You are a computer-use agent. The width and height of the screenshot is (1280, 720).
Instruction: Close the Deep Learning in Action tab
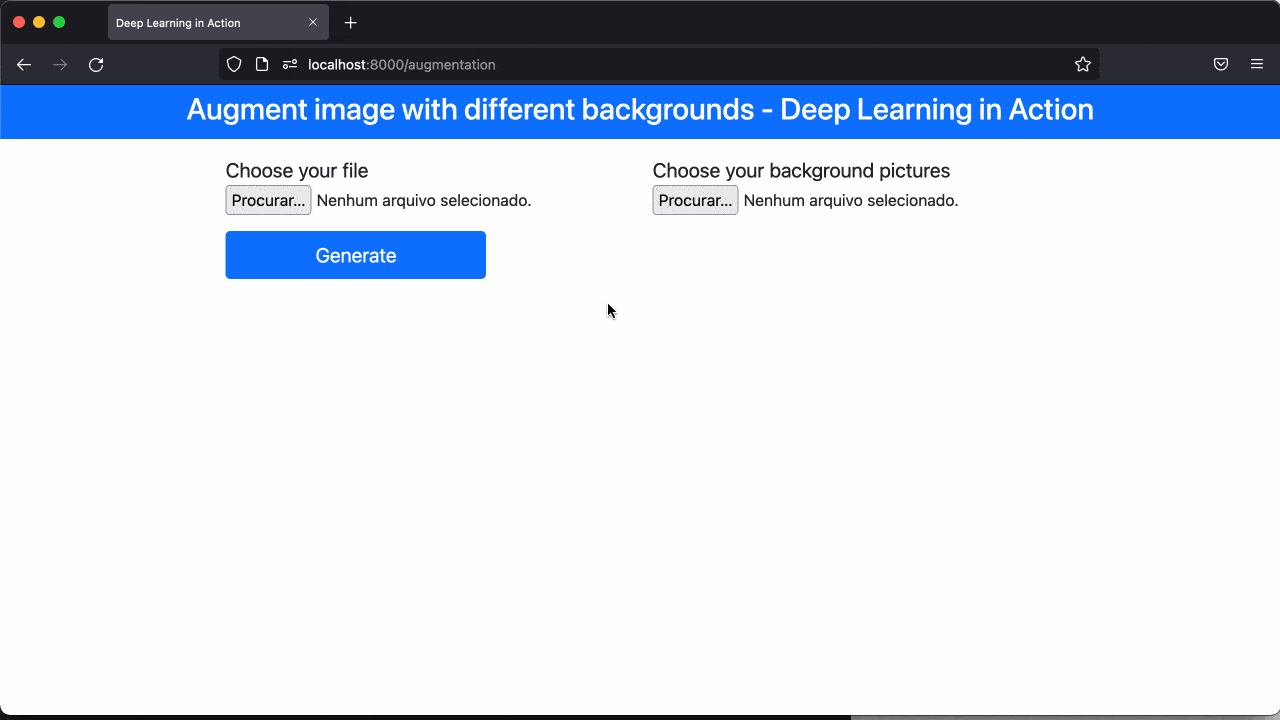pyautogui.click(x=312, y=22)
